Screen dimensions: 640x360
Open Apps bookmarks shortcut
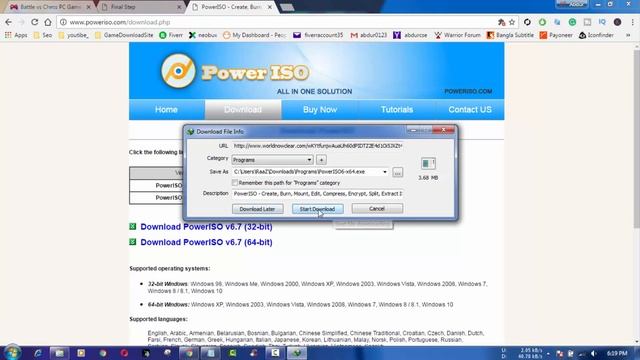pyautogui.click(x=16, y=35)
